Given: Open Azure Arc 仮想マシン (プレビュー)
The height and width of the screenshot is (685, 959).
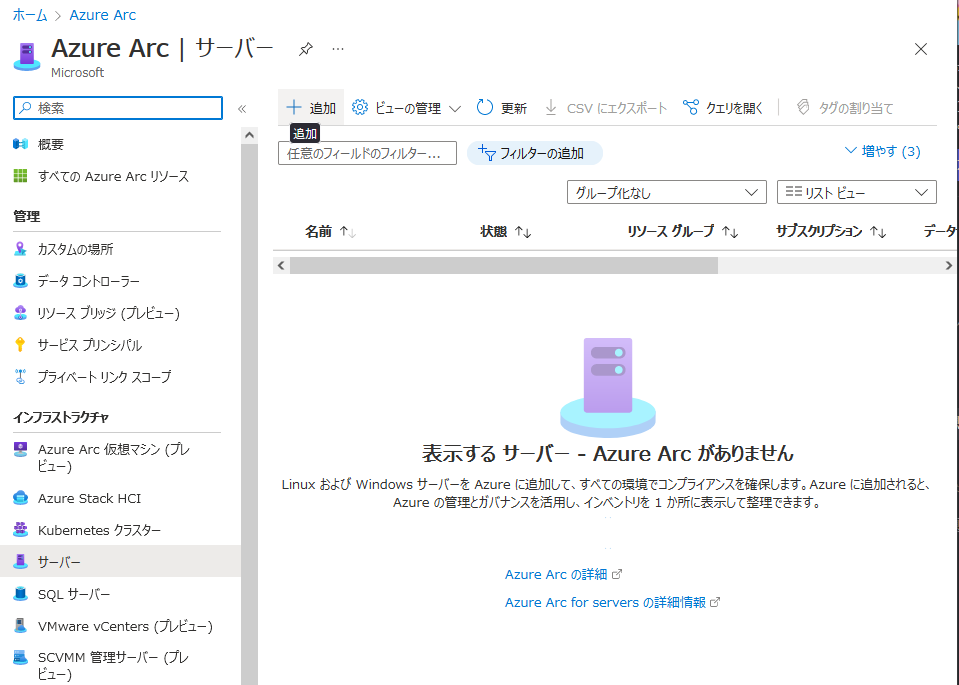Looking at the screenshot, I should 116,457.
